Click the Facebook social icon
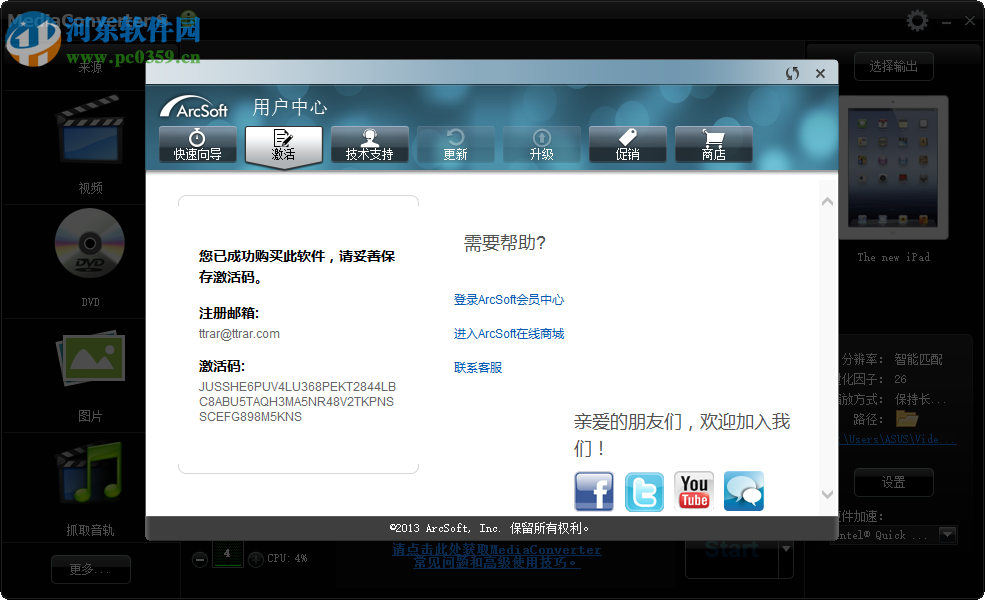The height and width of the screenshot is (600, 985). point(594,491)
